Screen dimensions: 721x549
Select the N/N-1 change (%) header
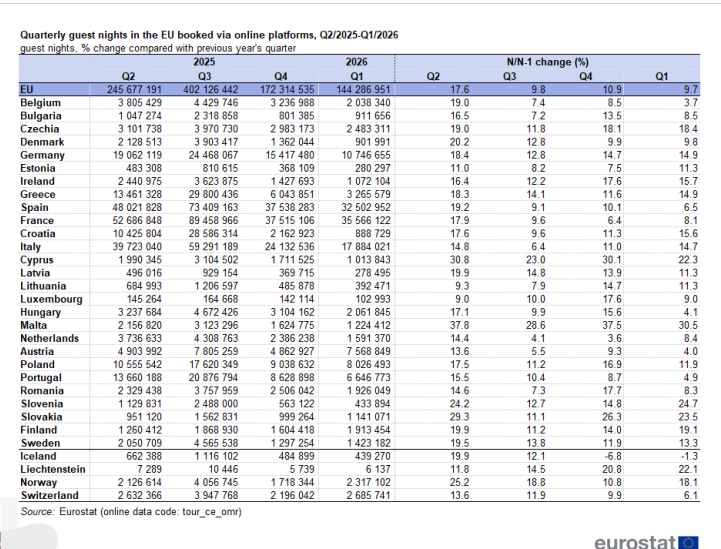pos(548,62)
